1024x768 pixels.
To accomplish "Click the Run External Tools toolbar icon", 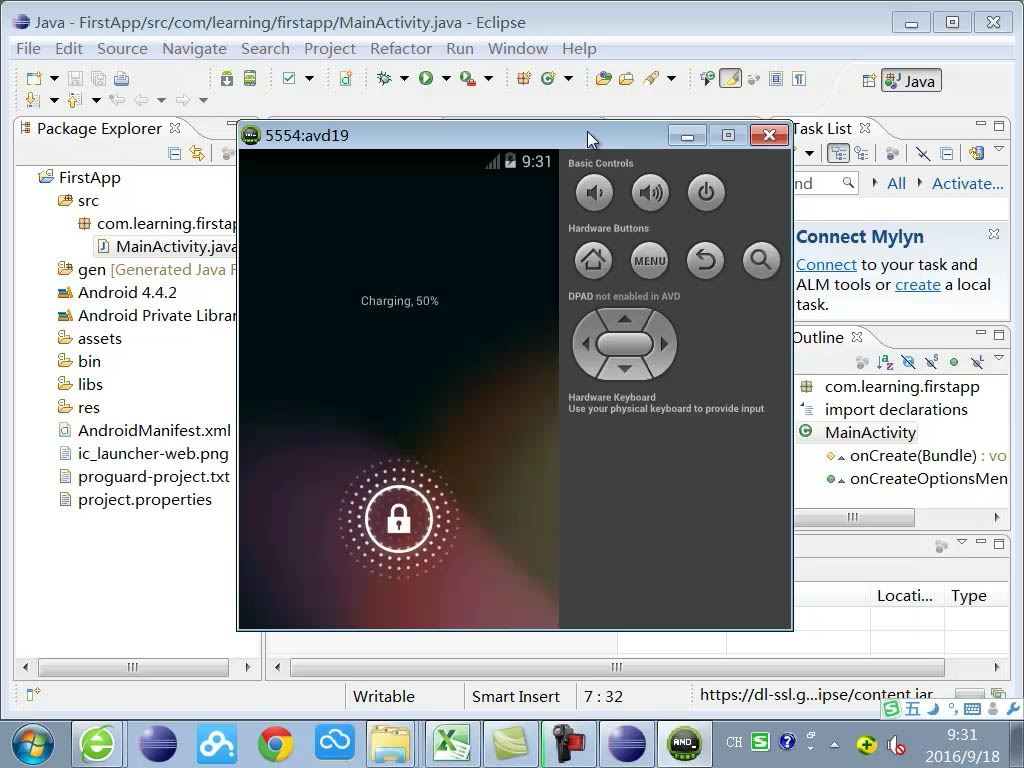I will tap(468, 79).
